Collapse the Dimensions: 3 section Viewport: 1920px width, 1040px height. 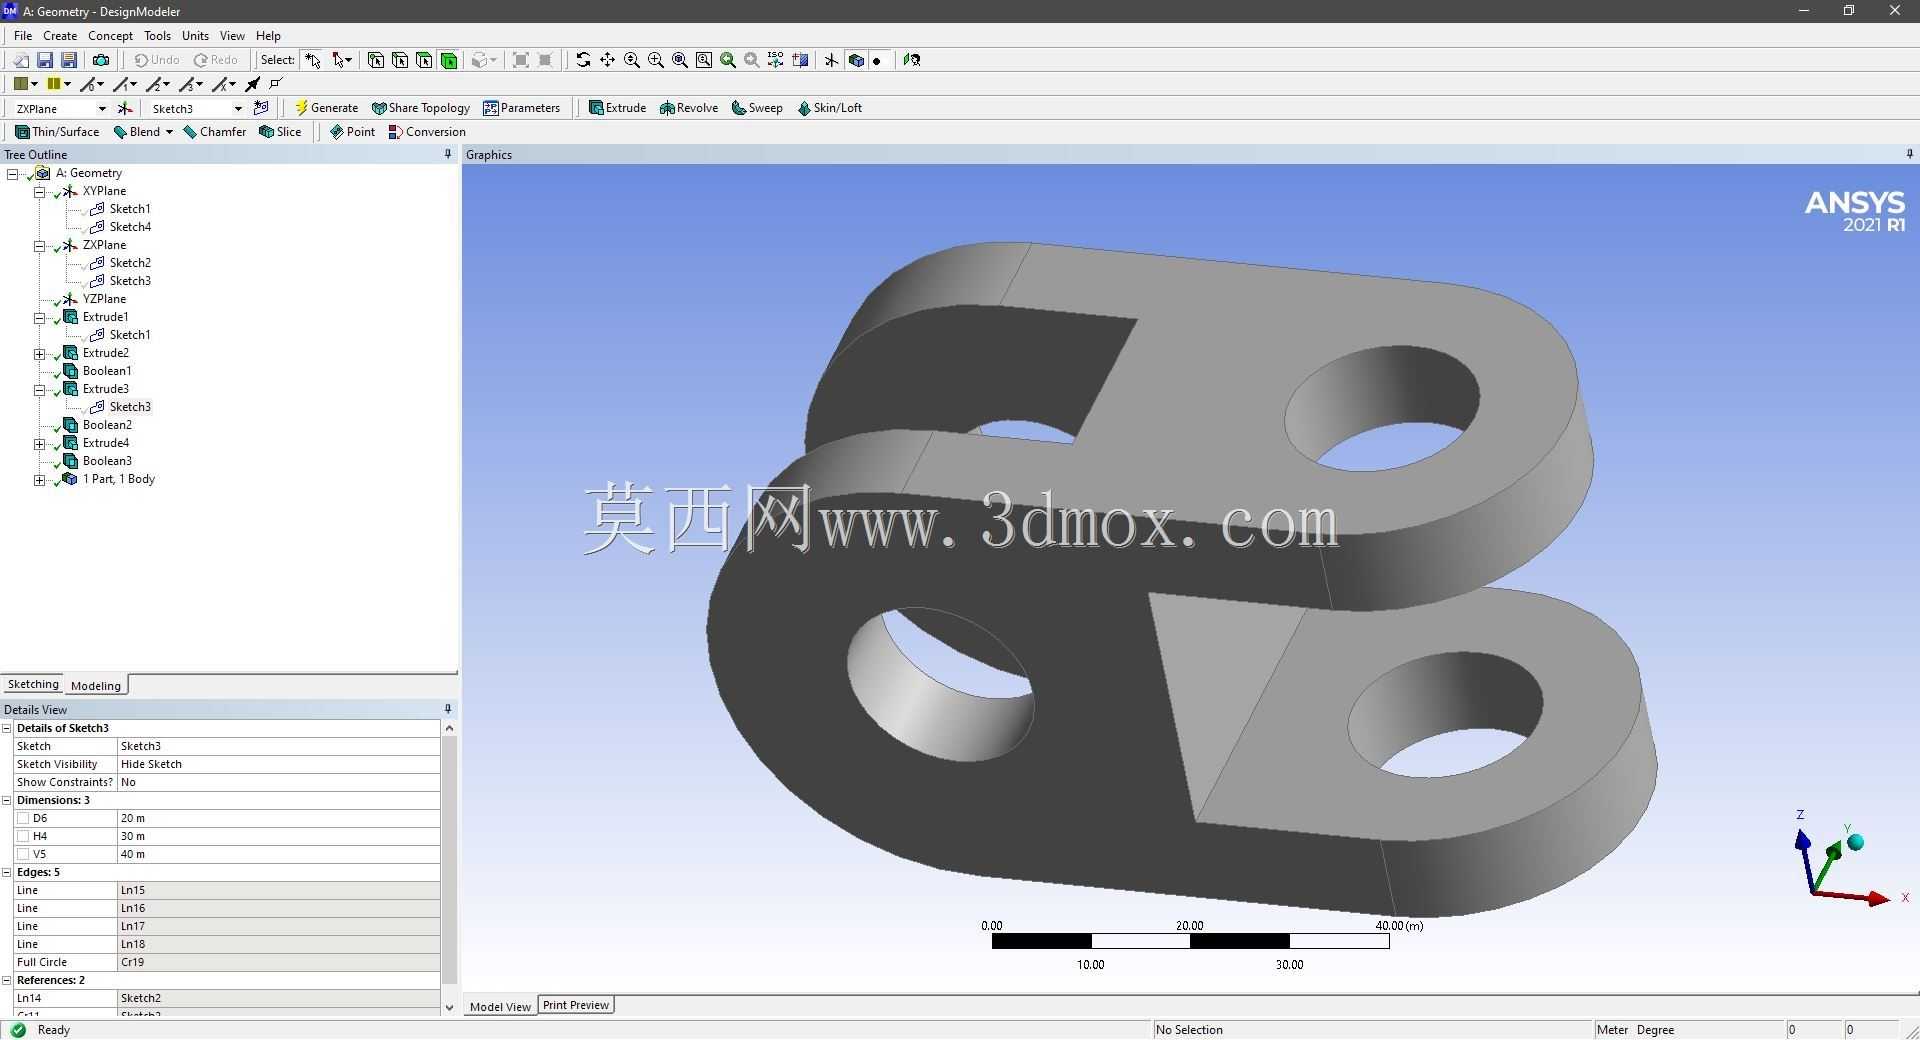pos(7,800)
